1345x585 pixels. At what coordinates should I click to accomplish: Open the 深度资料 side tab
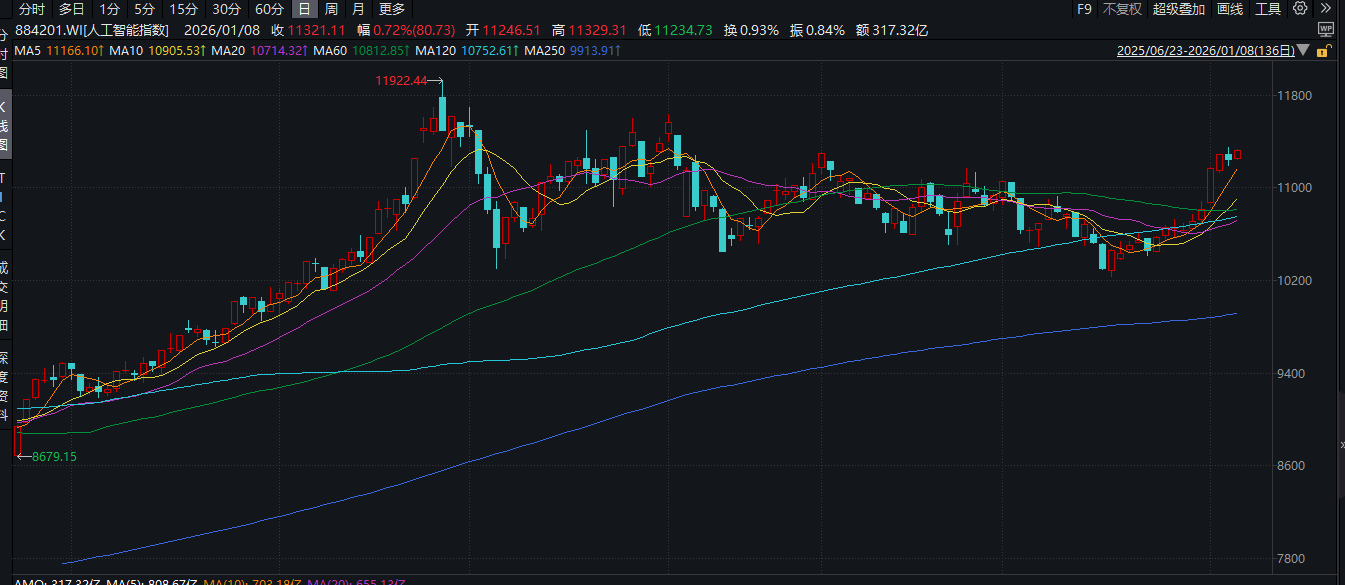coord(4,385)
